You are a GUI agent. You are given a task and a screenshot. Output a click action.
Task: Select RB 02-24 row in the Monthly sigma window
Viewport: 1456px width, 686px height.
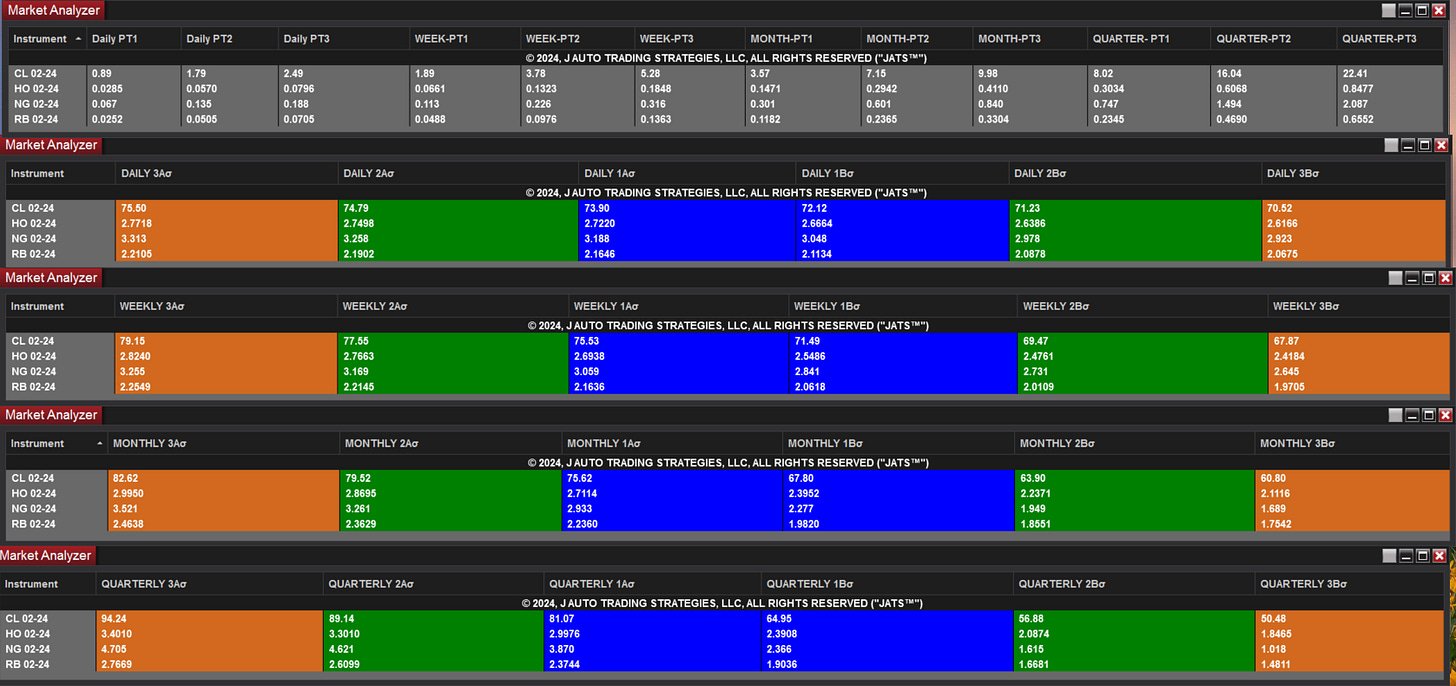[726, 524]
